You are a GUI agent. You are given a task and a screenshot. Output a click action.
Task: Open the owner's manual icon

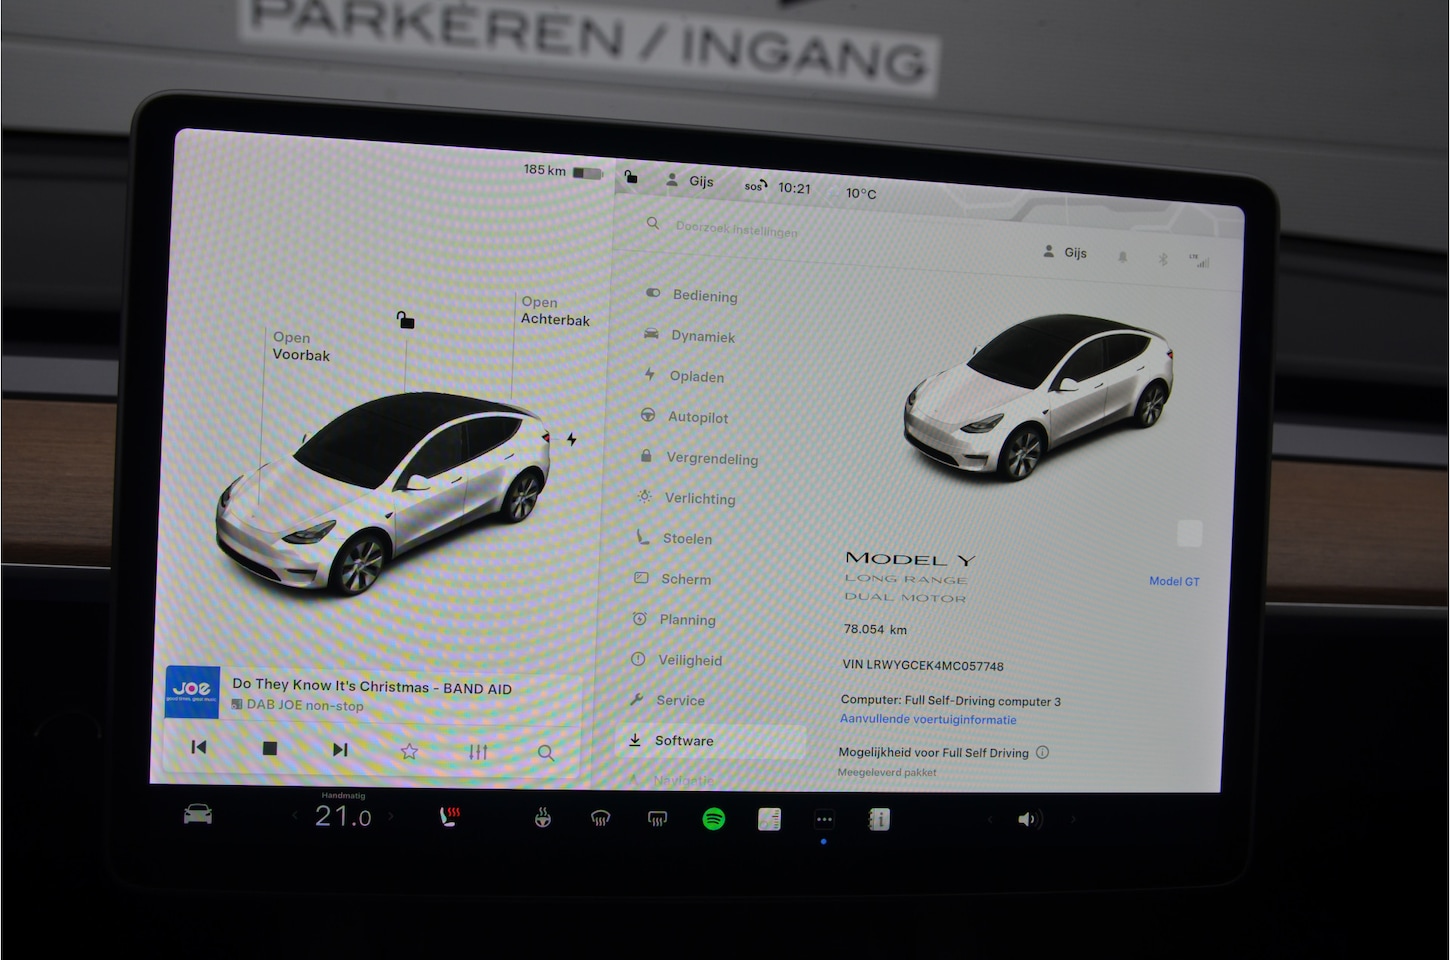tap(878, 820)
